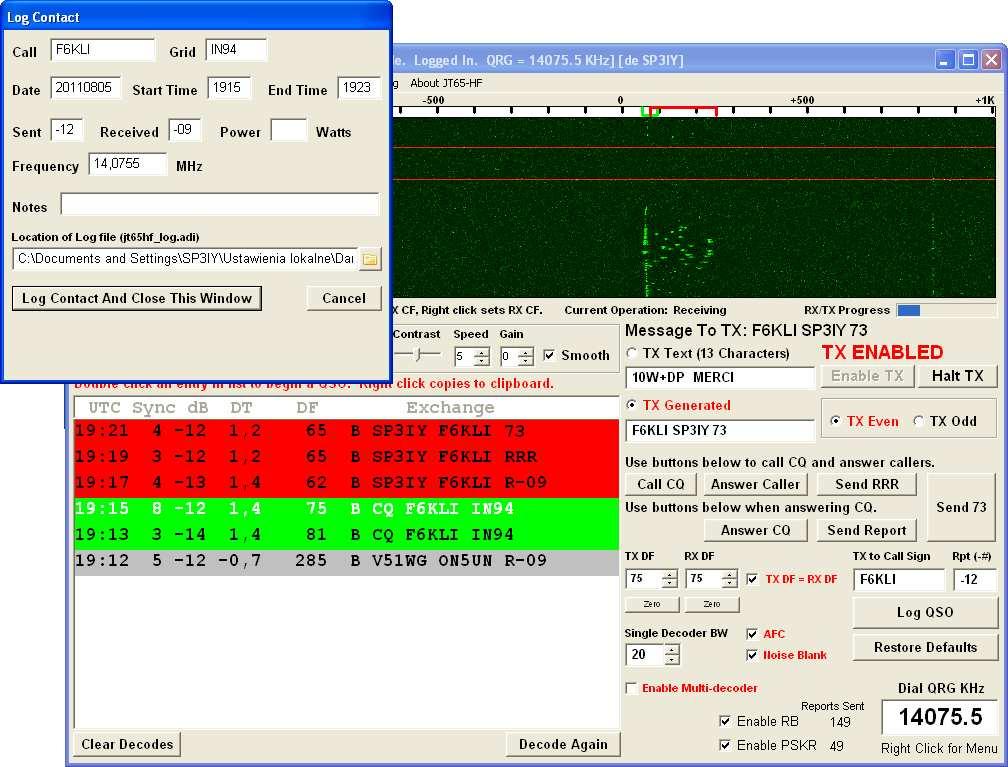
Task: Click the Call field in Log Contact
Action: pos(103,50)
